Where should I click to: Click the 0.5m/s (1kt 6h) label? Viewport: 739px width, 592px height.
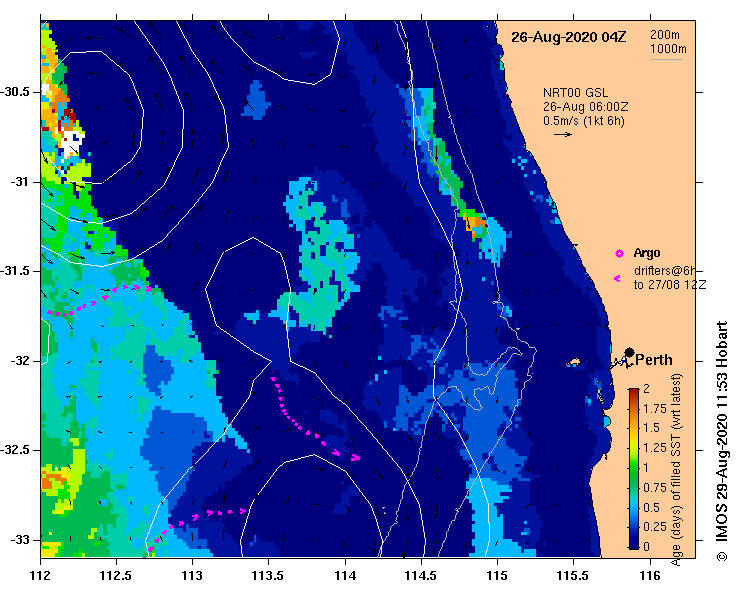pos(583,121)
